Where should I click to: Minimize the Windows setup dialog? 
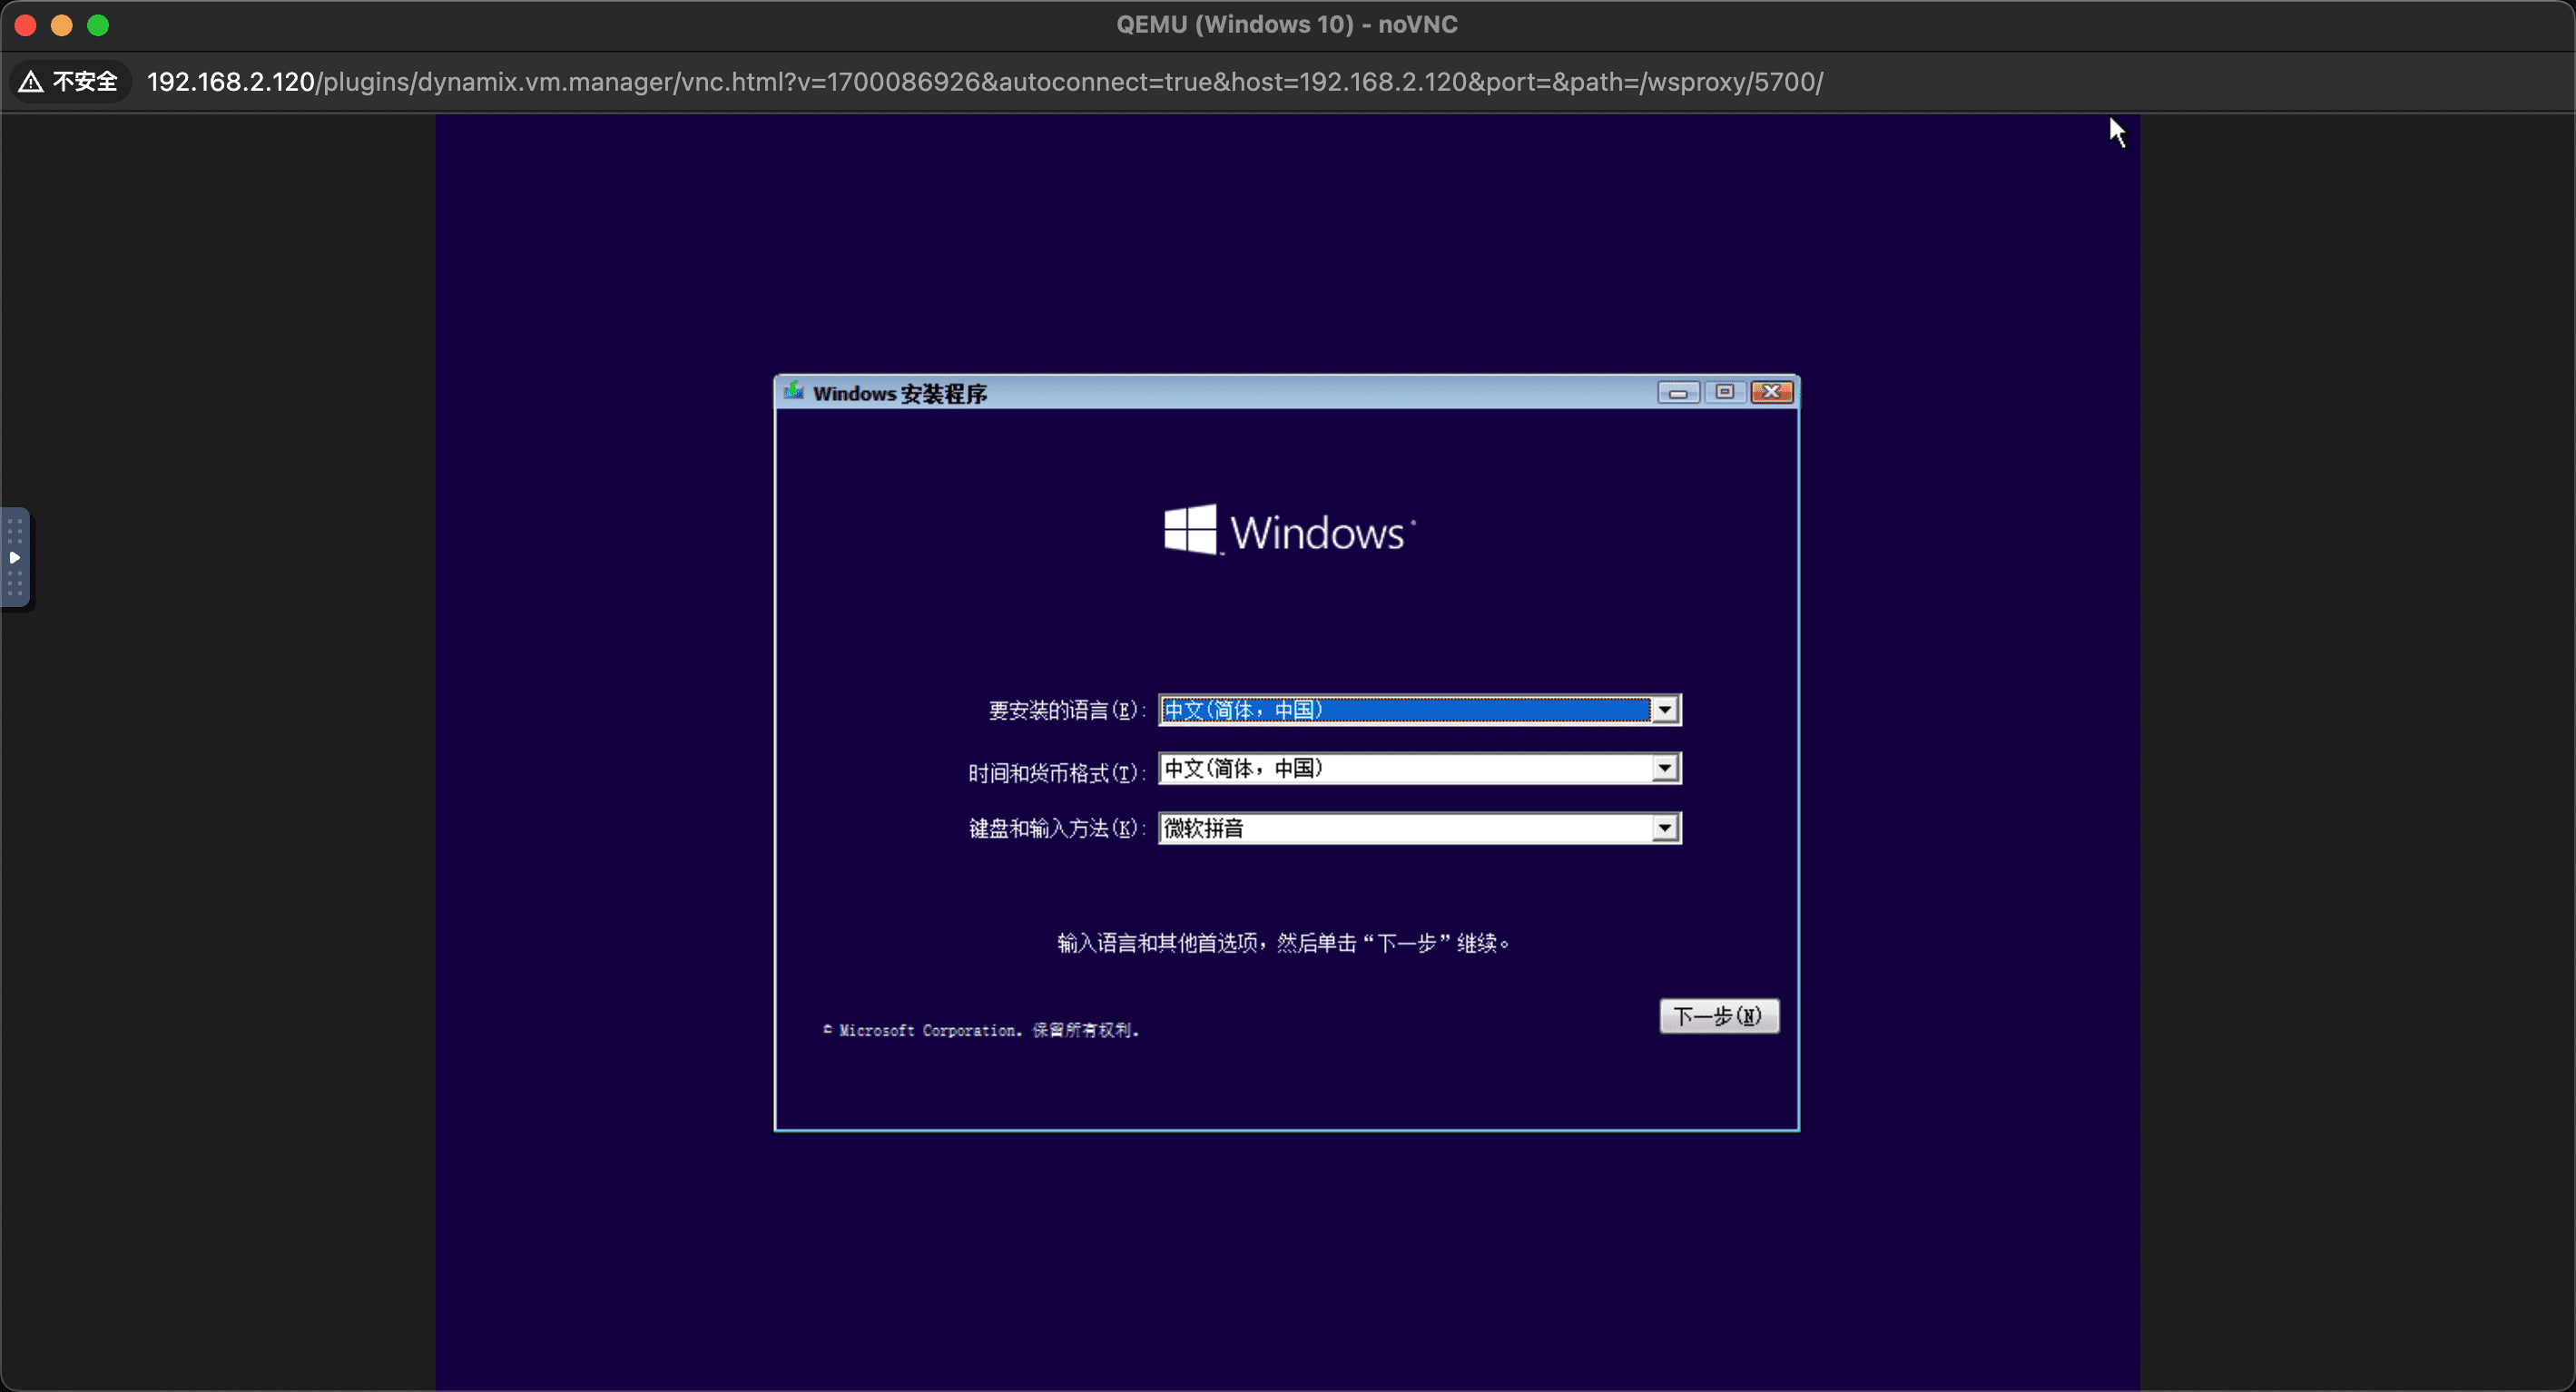point(1678,392)
